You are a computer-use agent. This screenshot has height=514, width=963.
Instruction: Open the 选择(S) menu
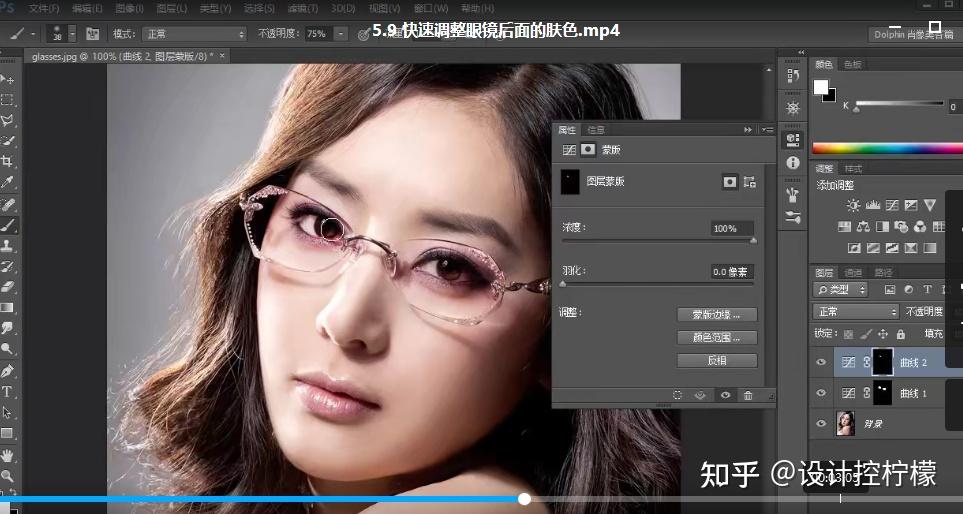point(259,9)
